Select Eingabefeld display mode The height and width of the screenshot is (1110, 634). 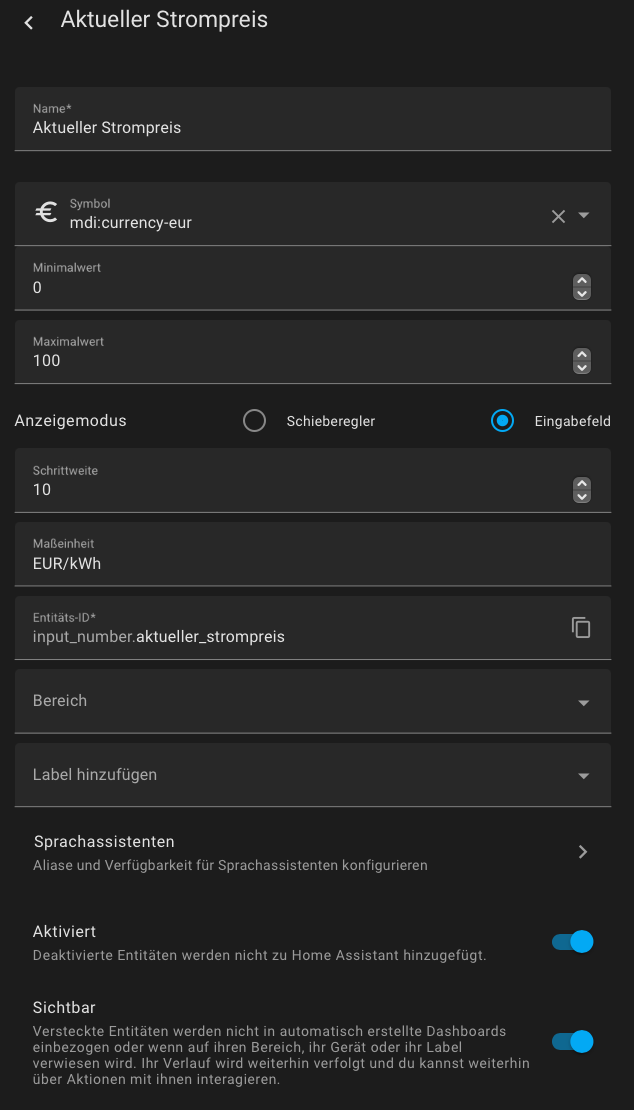click(x=502, y=420)
